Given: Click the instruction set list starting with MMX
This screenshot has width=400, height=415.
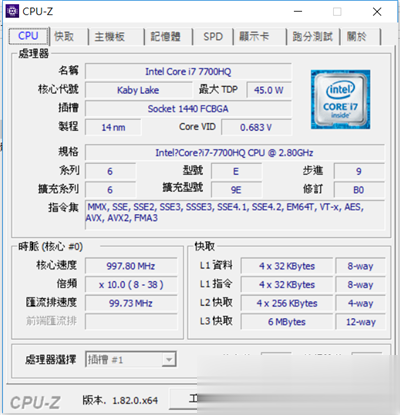Looking at the screenshot, I should point(235,215).
